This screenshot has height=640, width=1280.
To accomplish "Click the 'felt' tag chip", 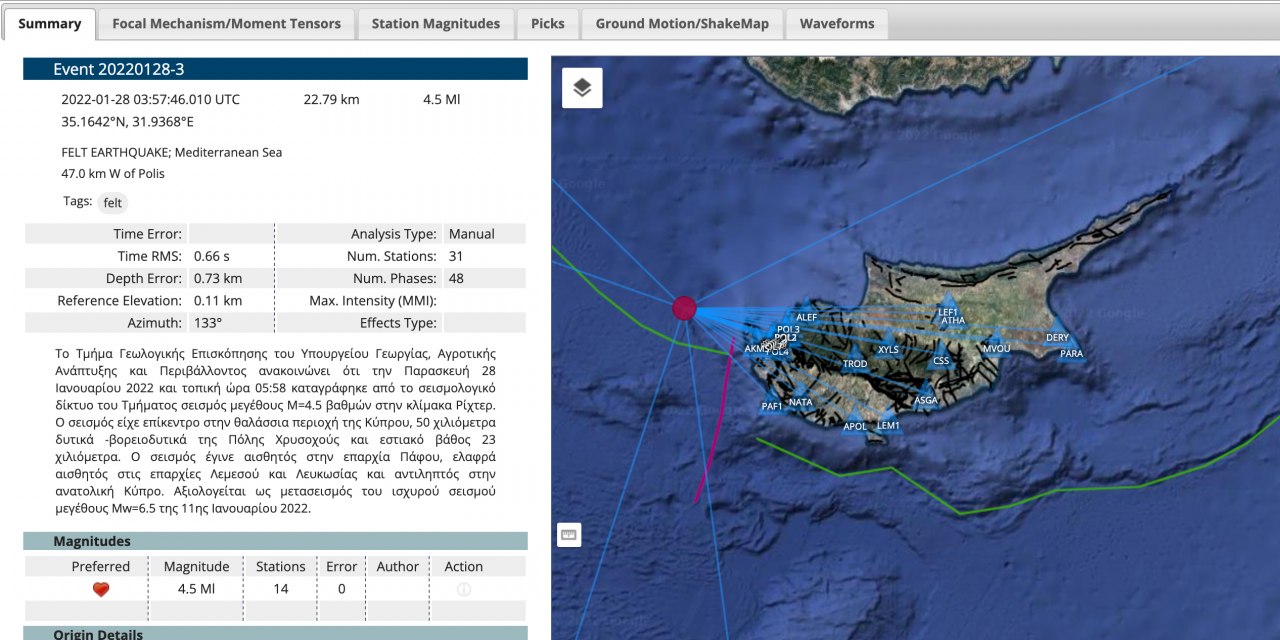I will 113,203.
